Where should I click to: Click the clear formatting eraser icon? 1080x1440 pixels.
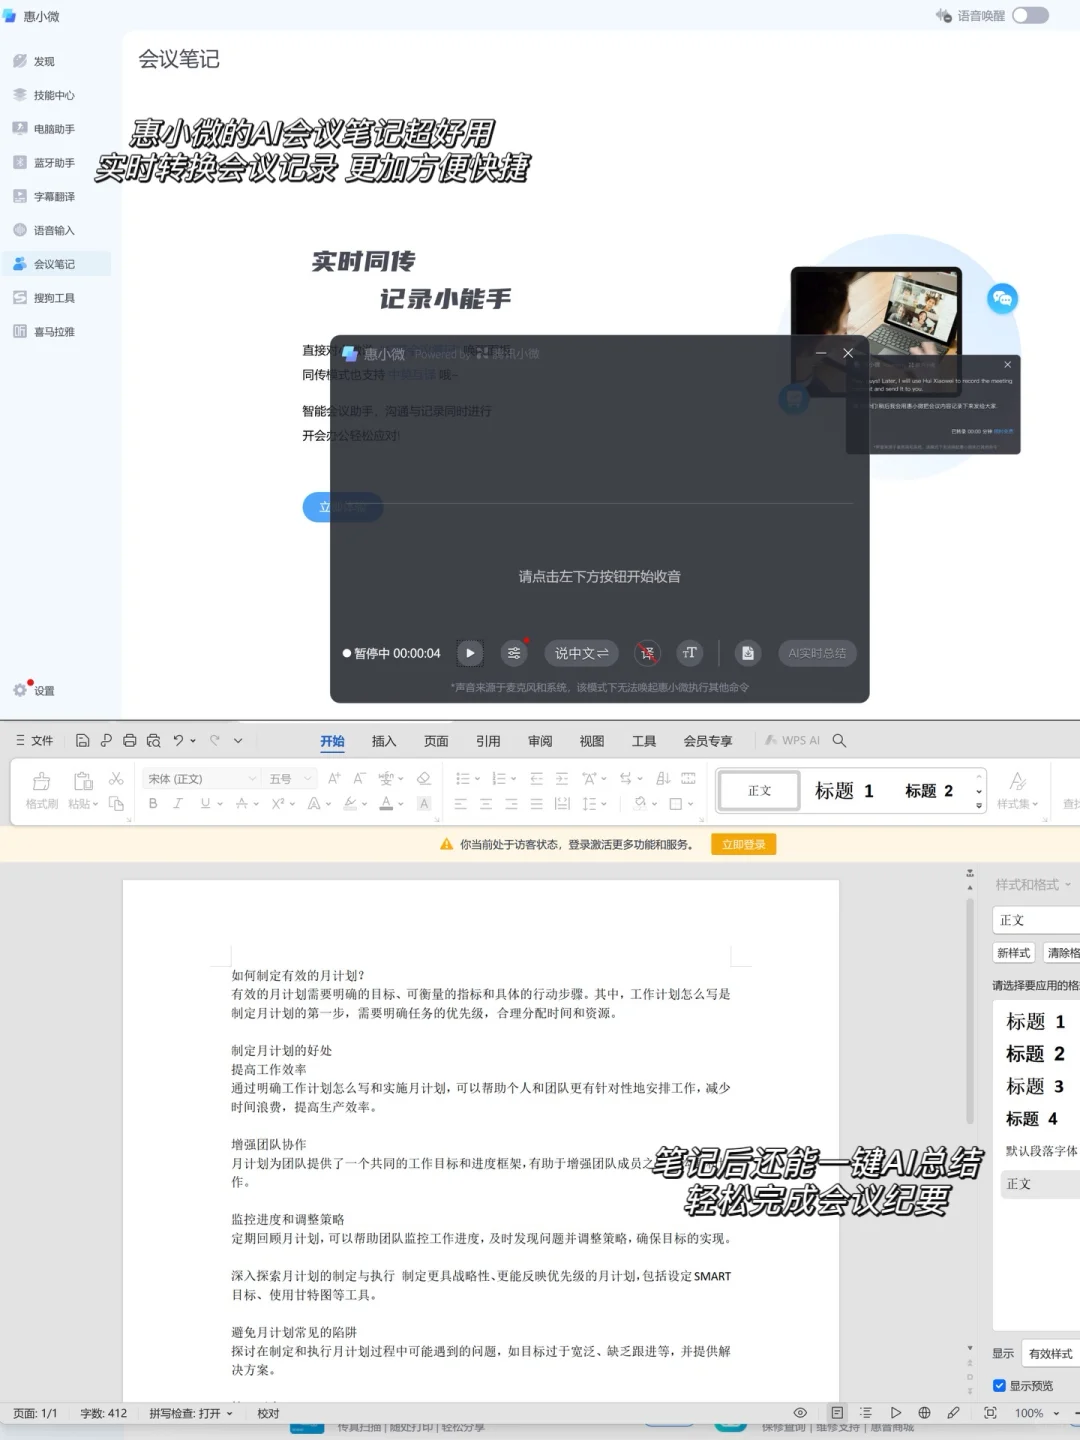tap(424, 779)
